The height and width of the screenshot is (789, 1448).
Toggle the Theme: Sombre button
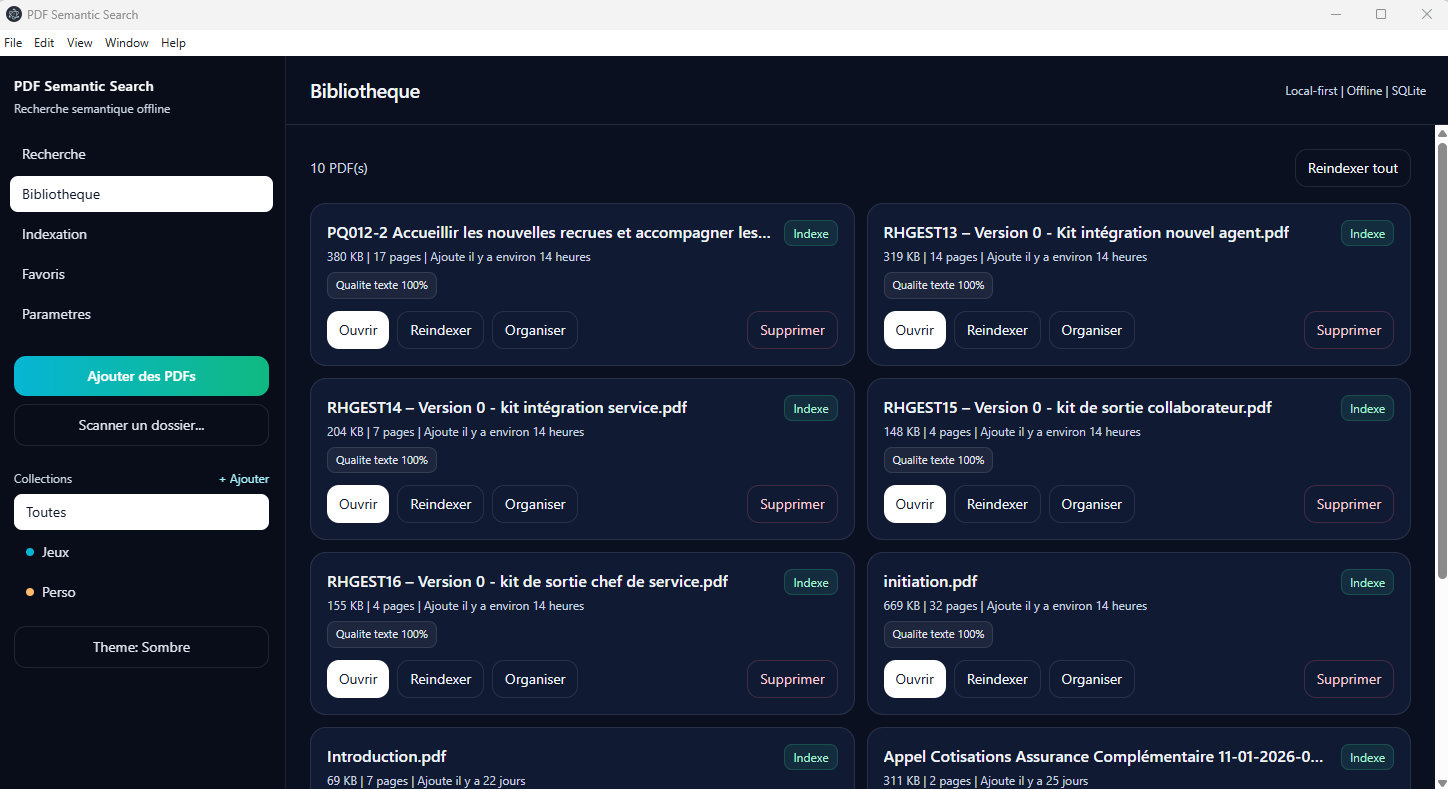141,647
